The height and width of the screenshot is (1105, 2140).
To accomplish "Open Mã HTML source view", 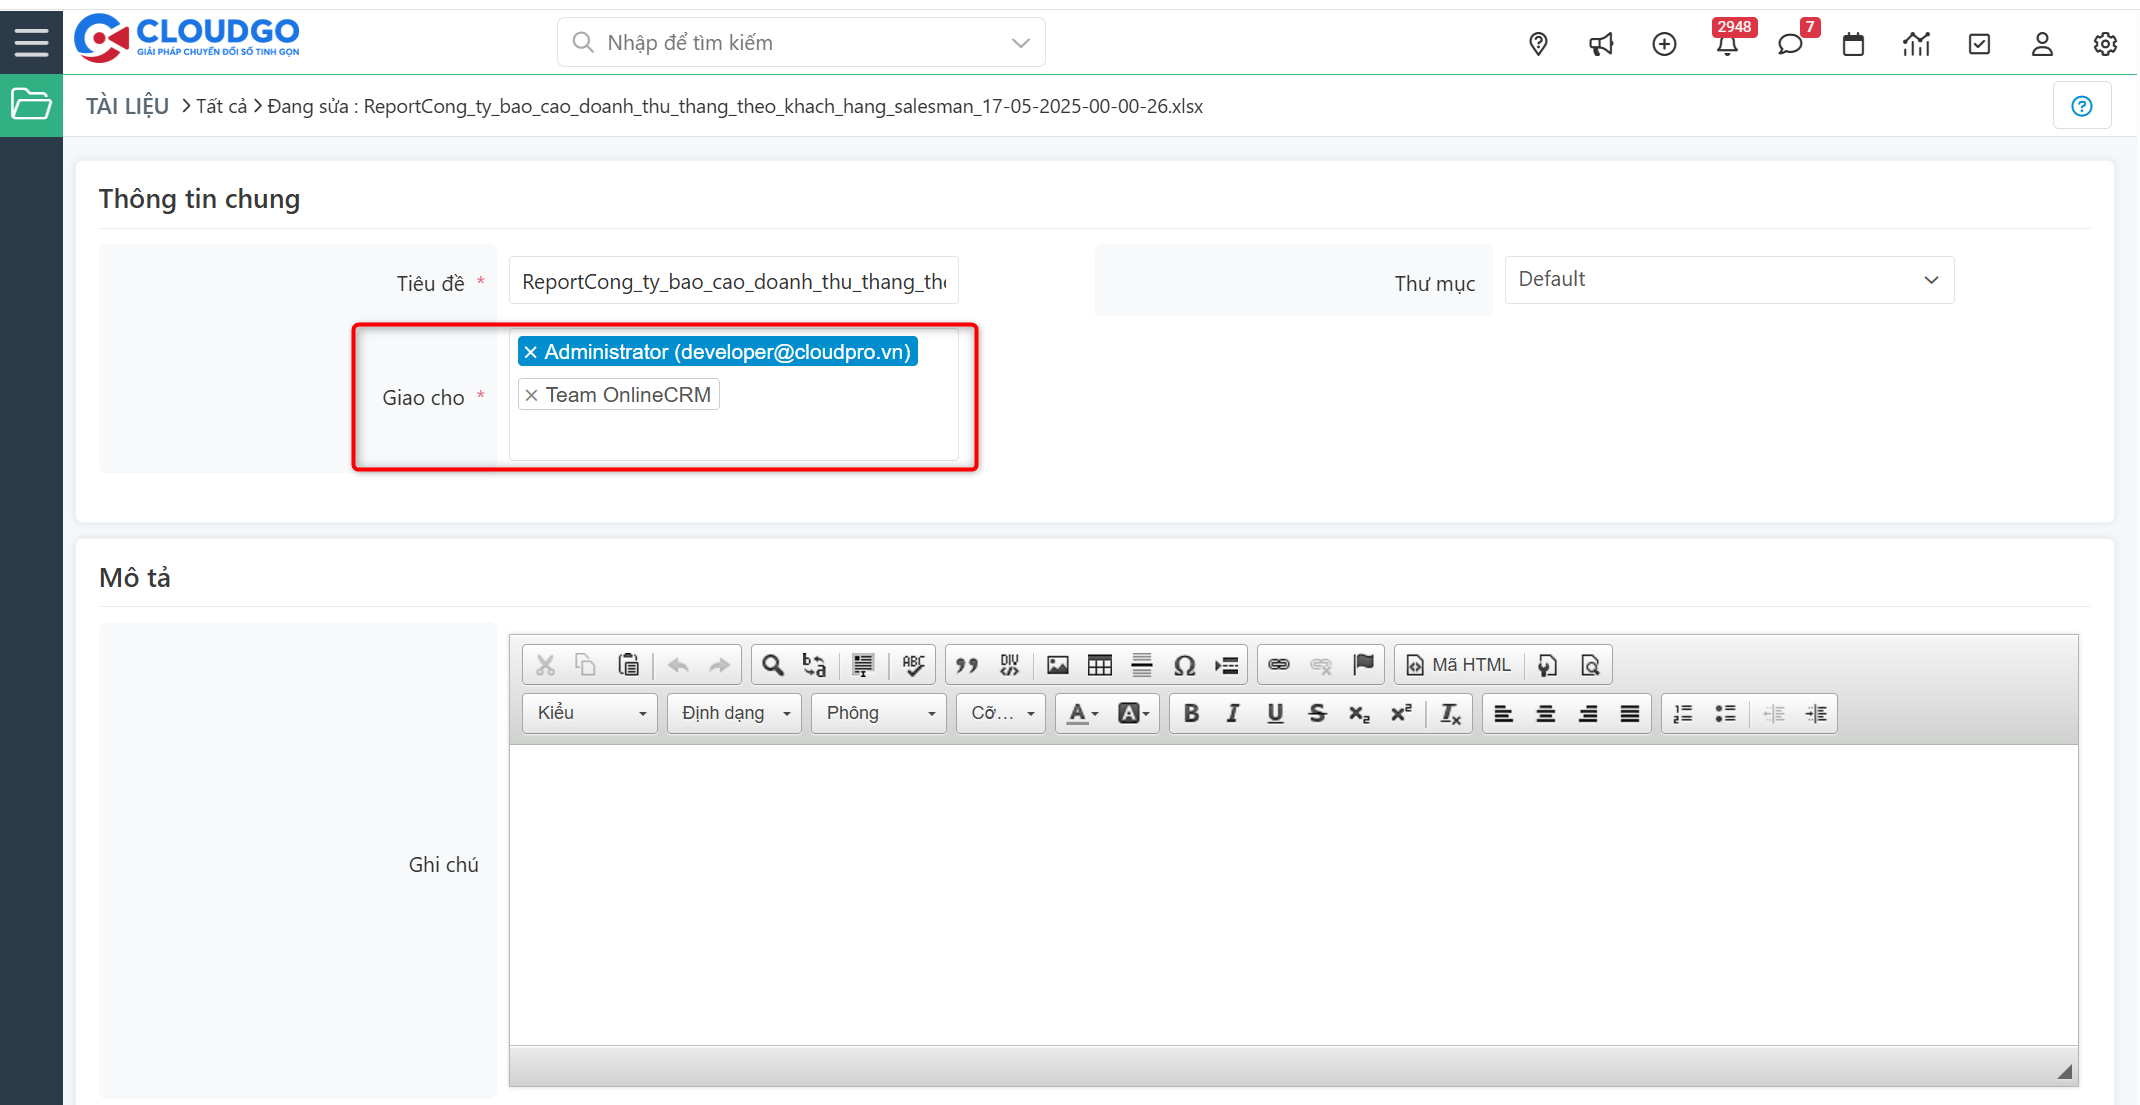I will coord(1458,664).
